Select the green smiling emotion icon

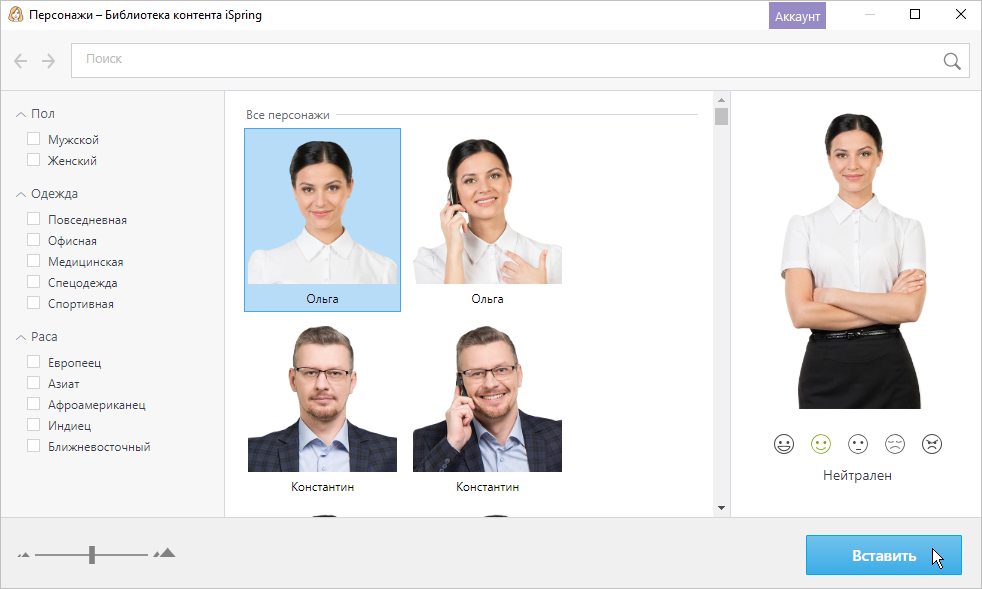(820, 444)
